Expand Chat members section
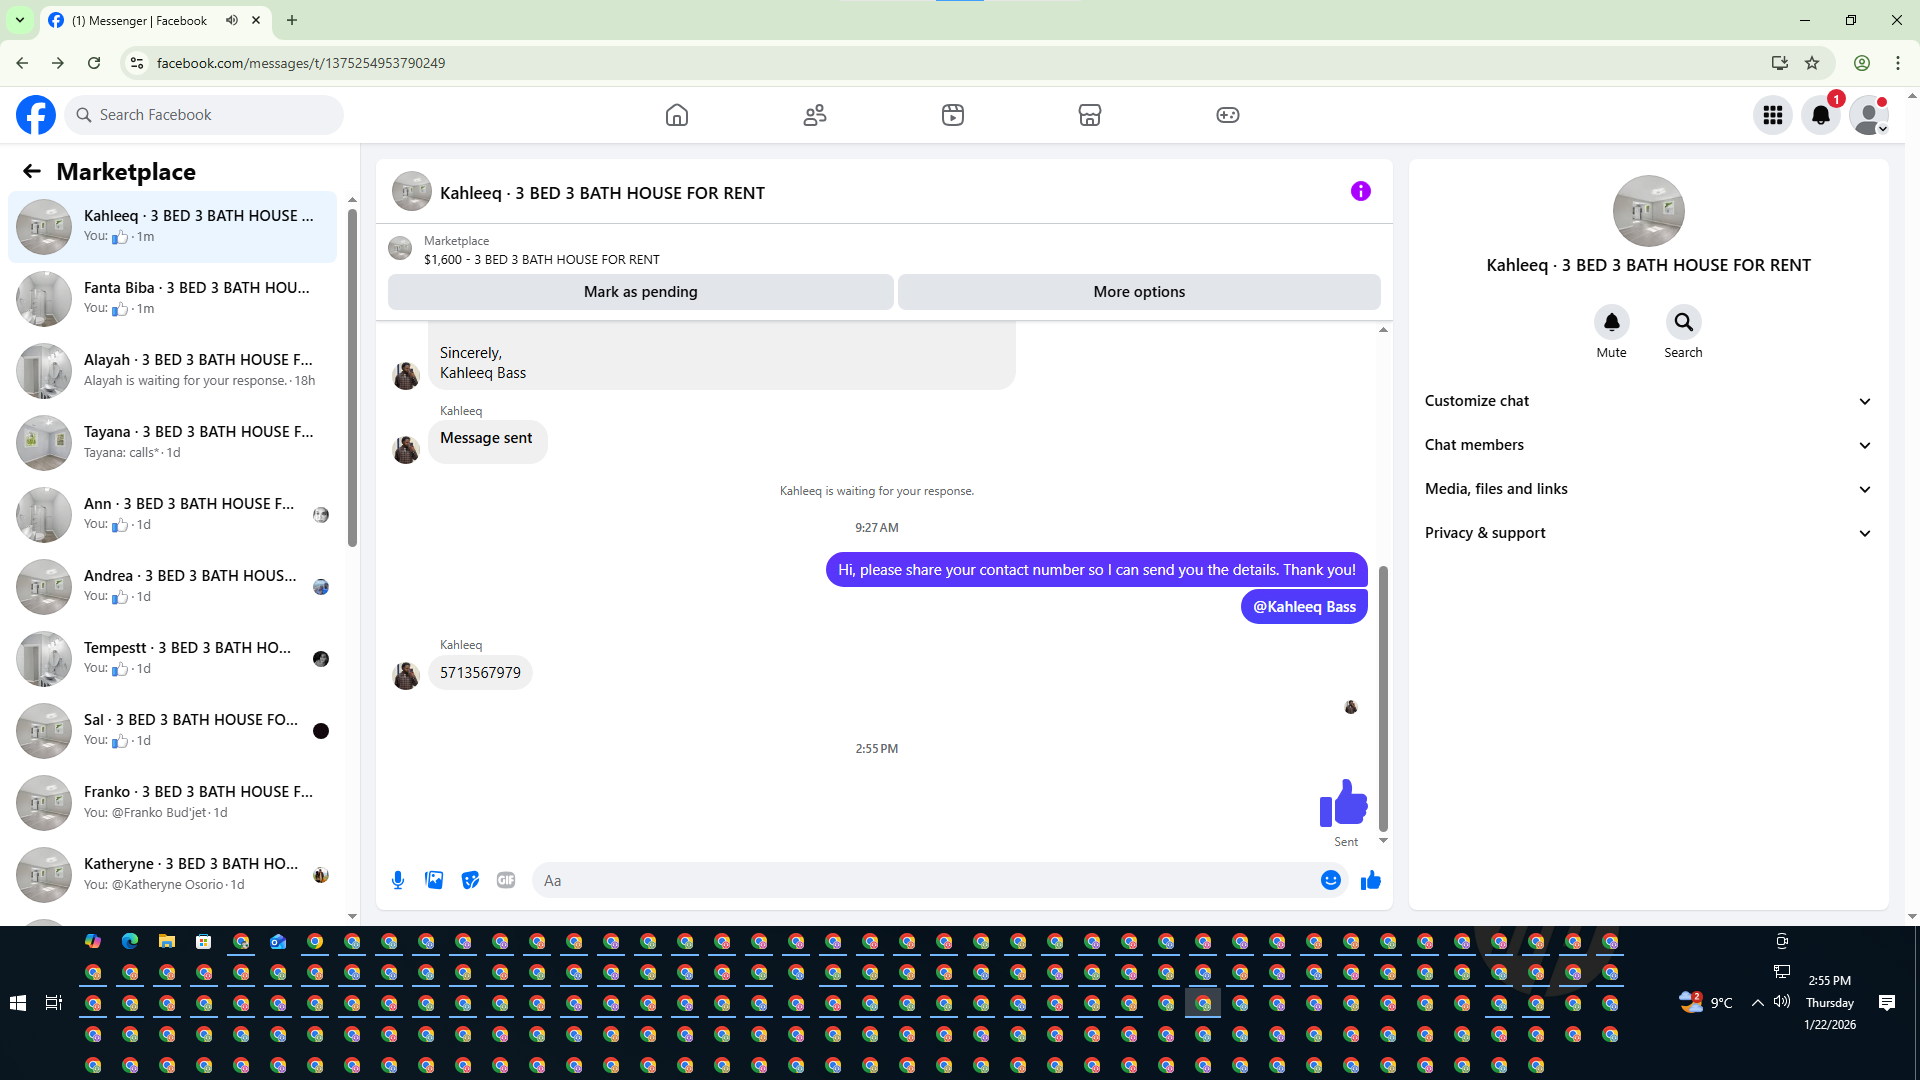Image resolution: width=1920 pixels, height=1080 pixels. [1648, 445]
